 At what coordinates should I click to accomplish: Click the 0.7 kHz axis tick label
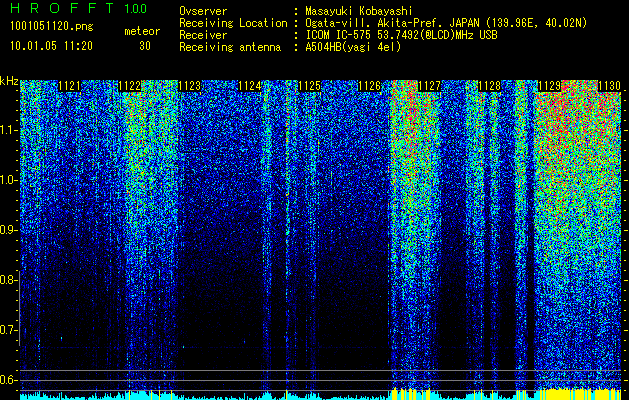8,330
